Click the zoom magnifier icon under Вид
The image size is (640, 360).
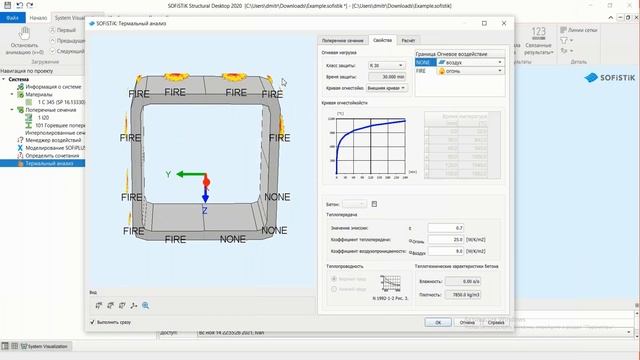145,305
